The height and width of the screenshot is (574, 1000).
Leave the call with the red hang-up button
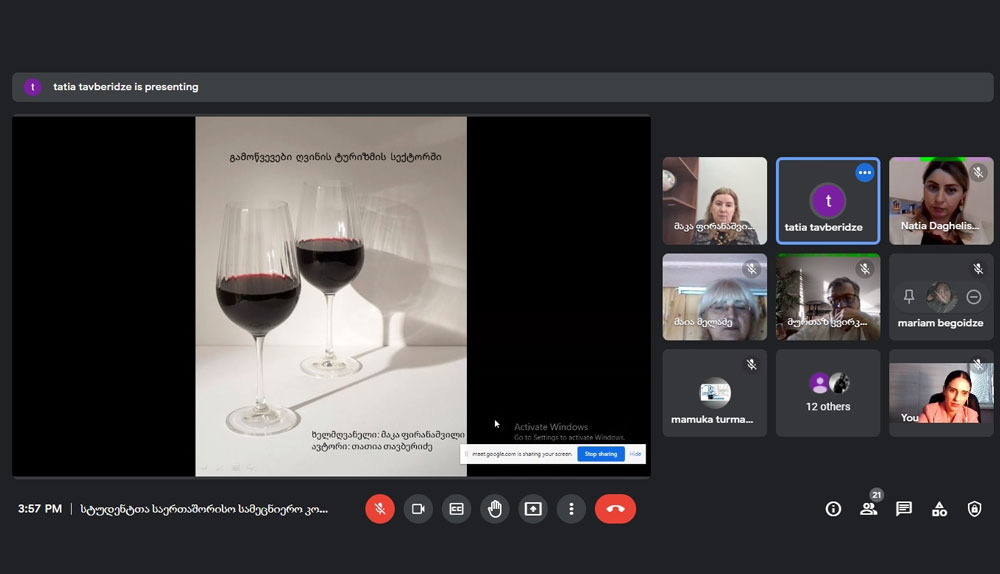(615, 509)
